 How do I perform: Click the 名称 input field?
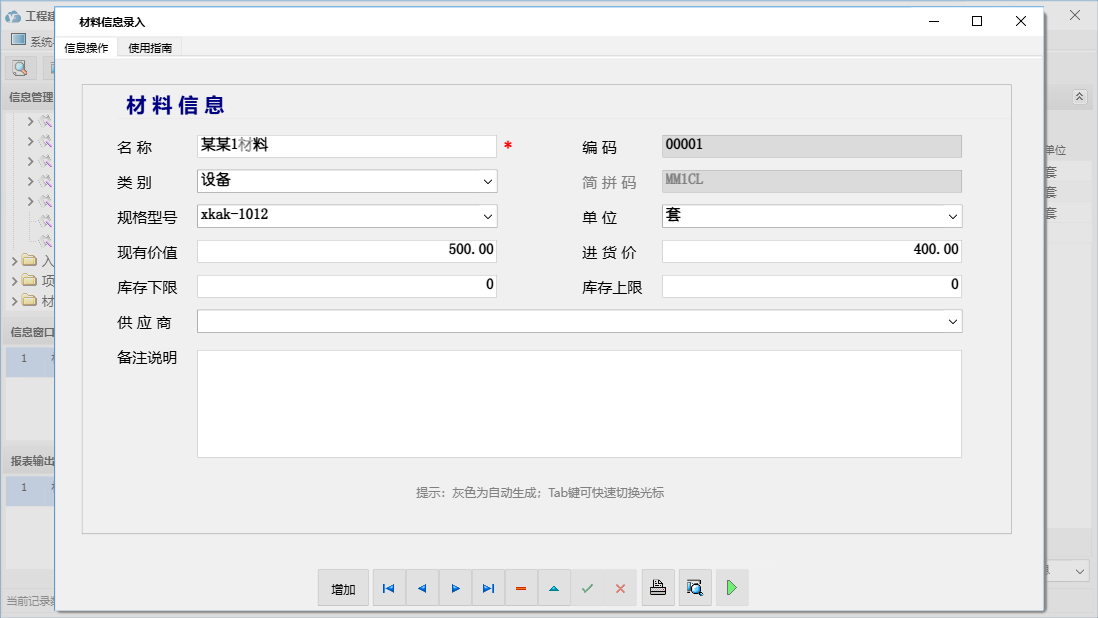pyautogui.click(x=346, y=146)
